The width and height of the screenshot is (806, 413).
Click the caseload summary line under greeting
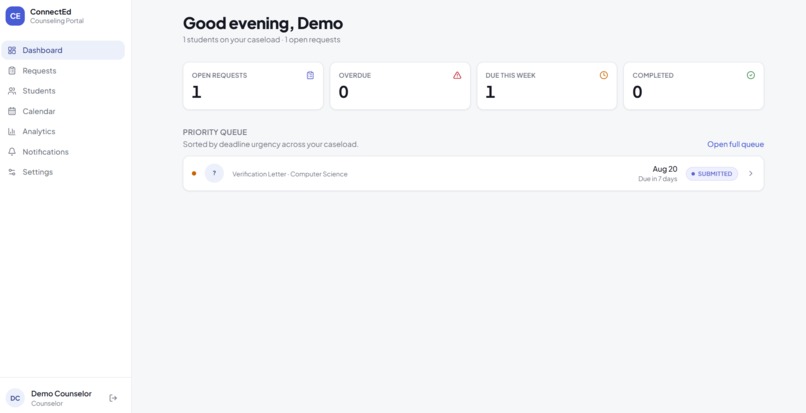(x=261, y=40)
